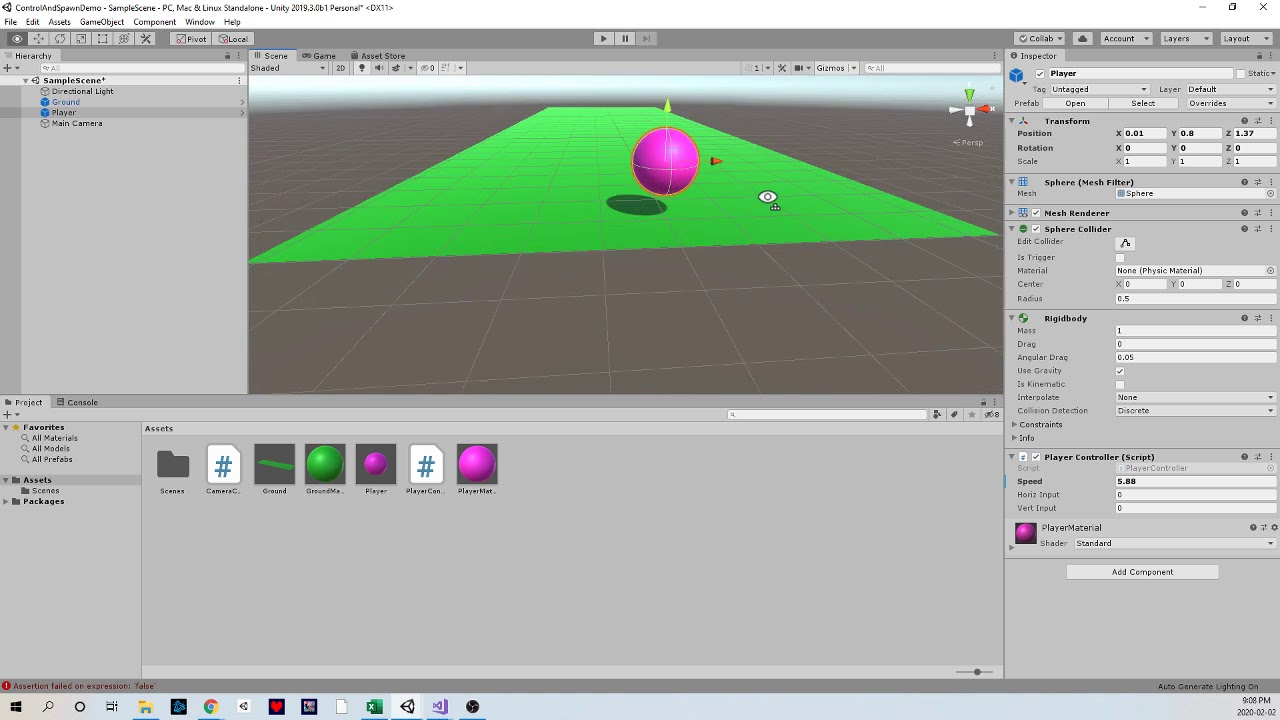Viewport: 1280px width, 720px height.
Task: Open Chrome from the taskbar
Action: tap(211, 707)
